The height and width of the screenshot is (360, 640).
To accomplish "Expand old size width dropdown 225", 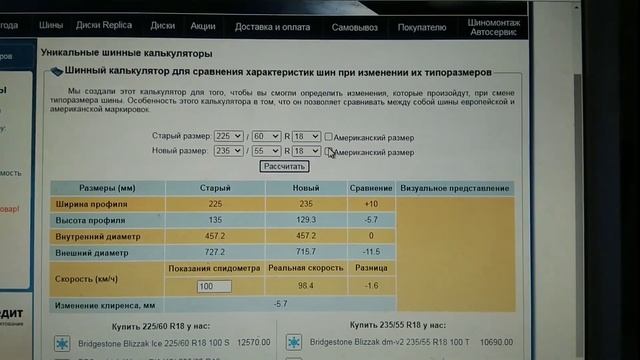I will point(229,136).
